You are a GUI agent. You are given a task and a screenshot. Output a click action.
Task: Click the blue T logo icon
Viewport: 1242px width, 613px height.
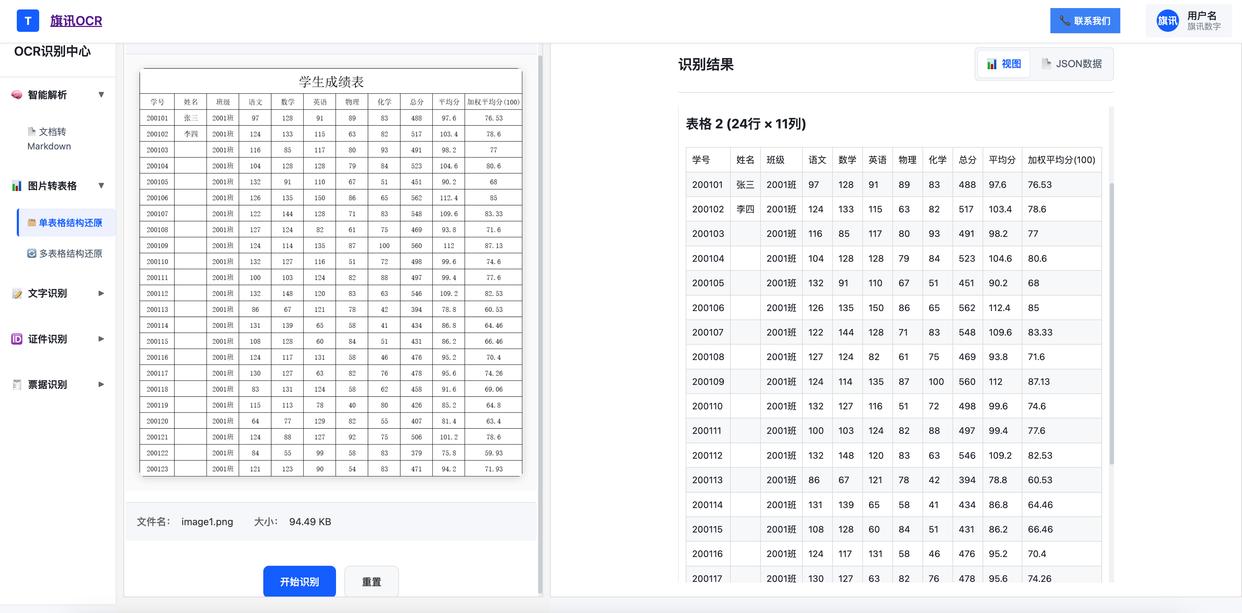29,20
